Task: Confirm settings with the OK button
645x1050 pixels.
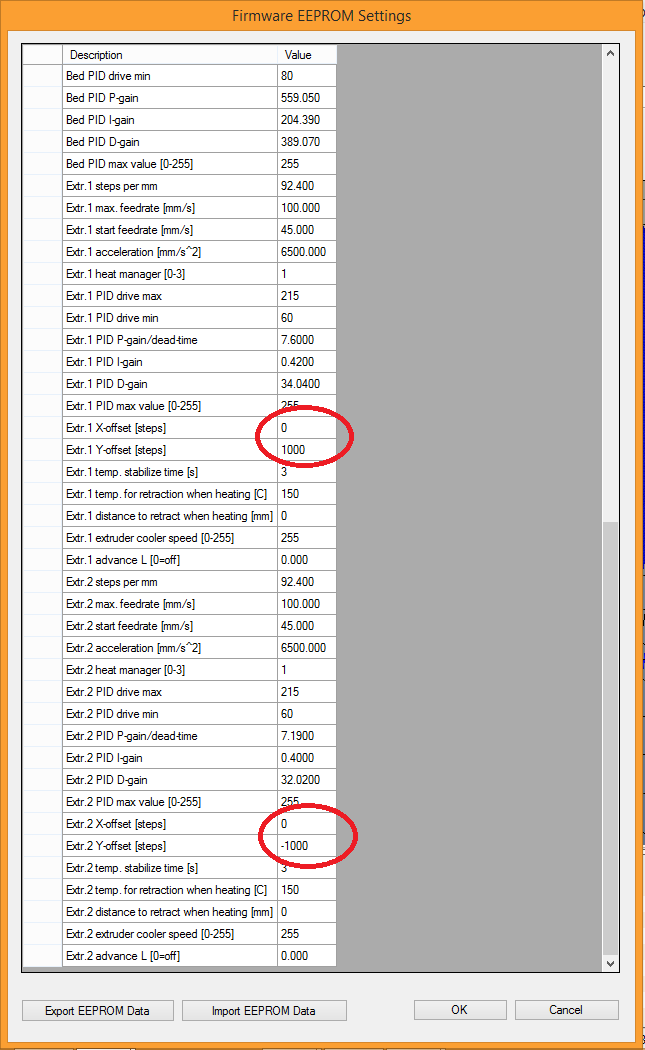Action: tap(459, 1009)
